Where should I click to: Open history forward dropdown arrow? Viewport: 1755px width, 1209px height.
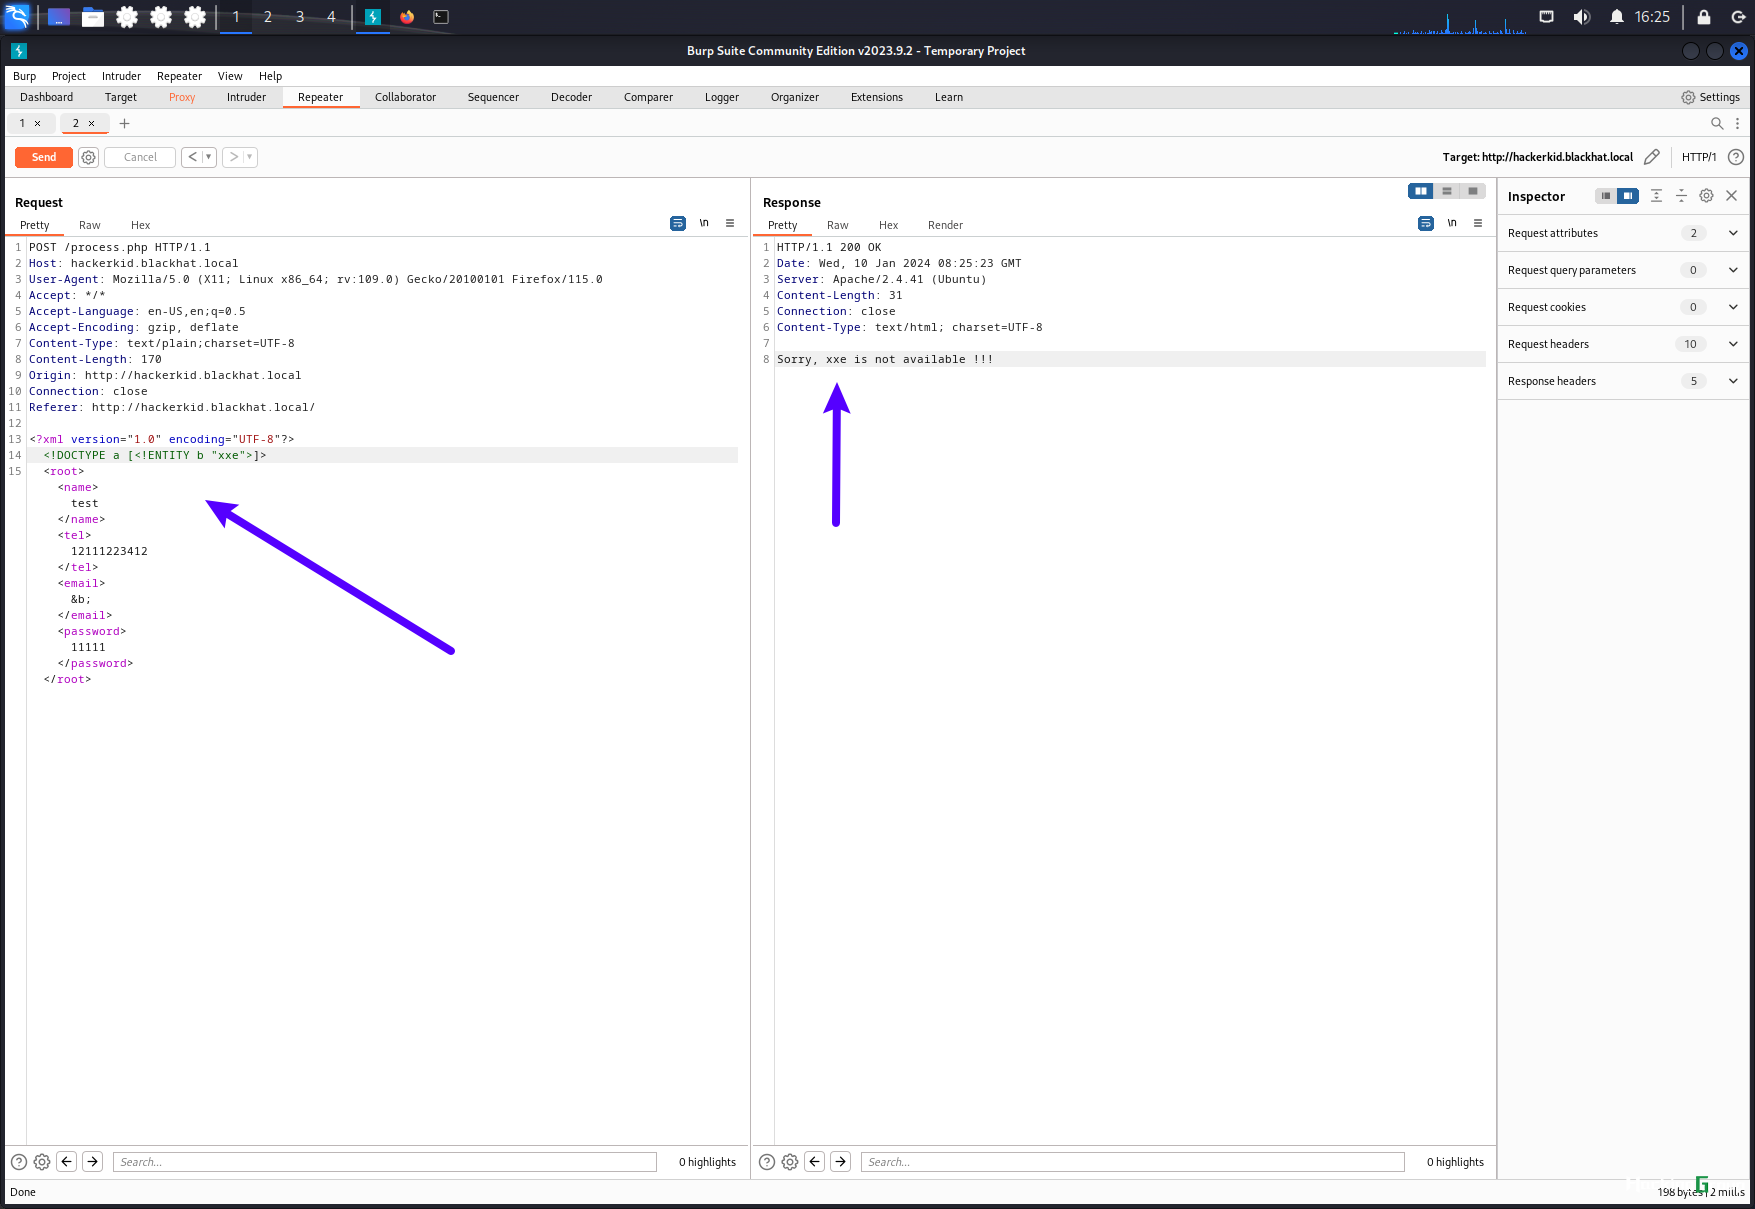(250, 157)
